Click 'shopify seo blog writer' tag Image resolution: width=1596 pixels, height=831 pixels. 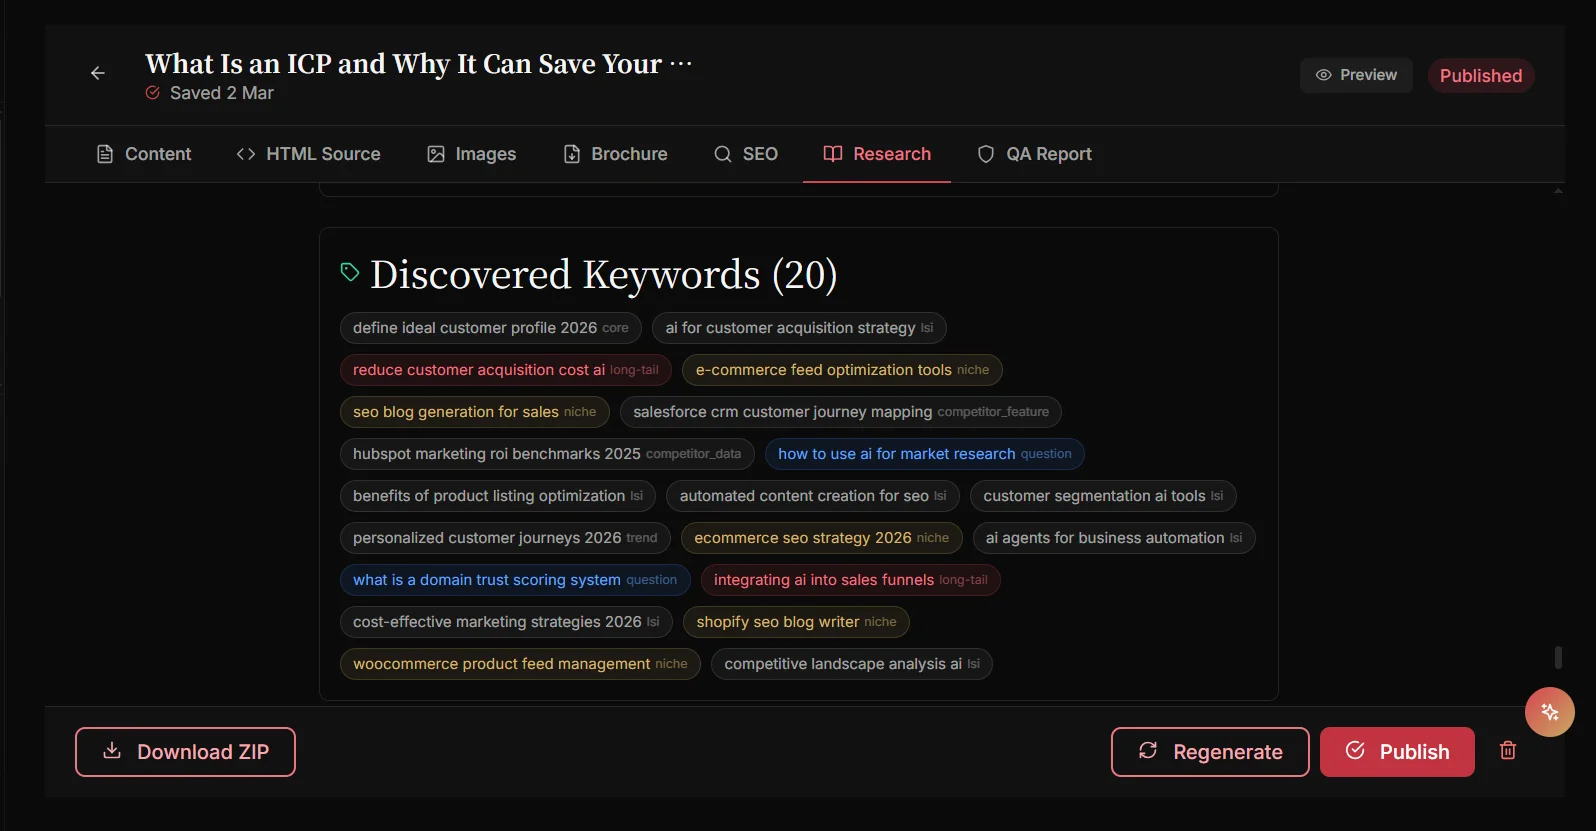[x=797, y=622]
